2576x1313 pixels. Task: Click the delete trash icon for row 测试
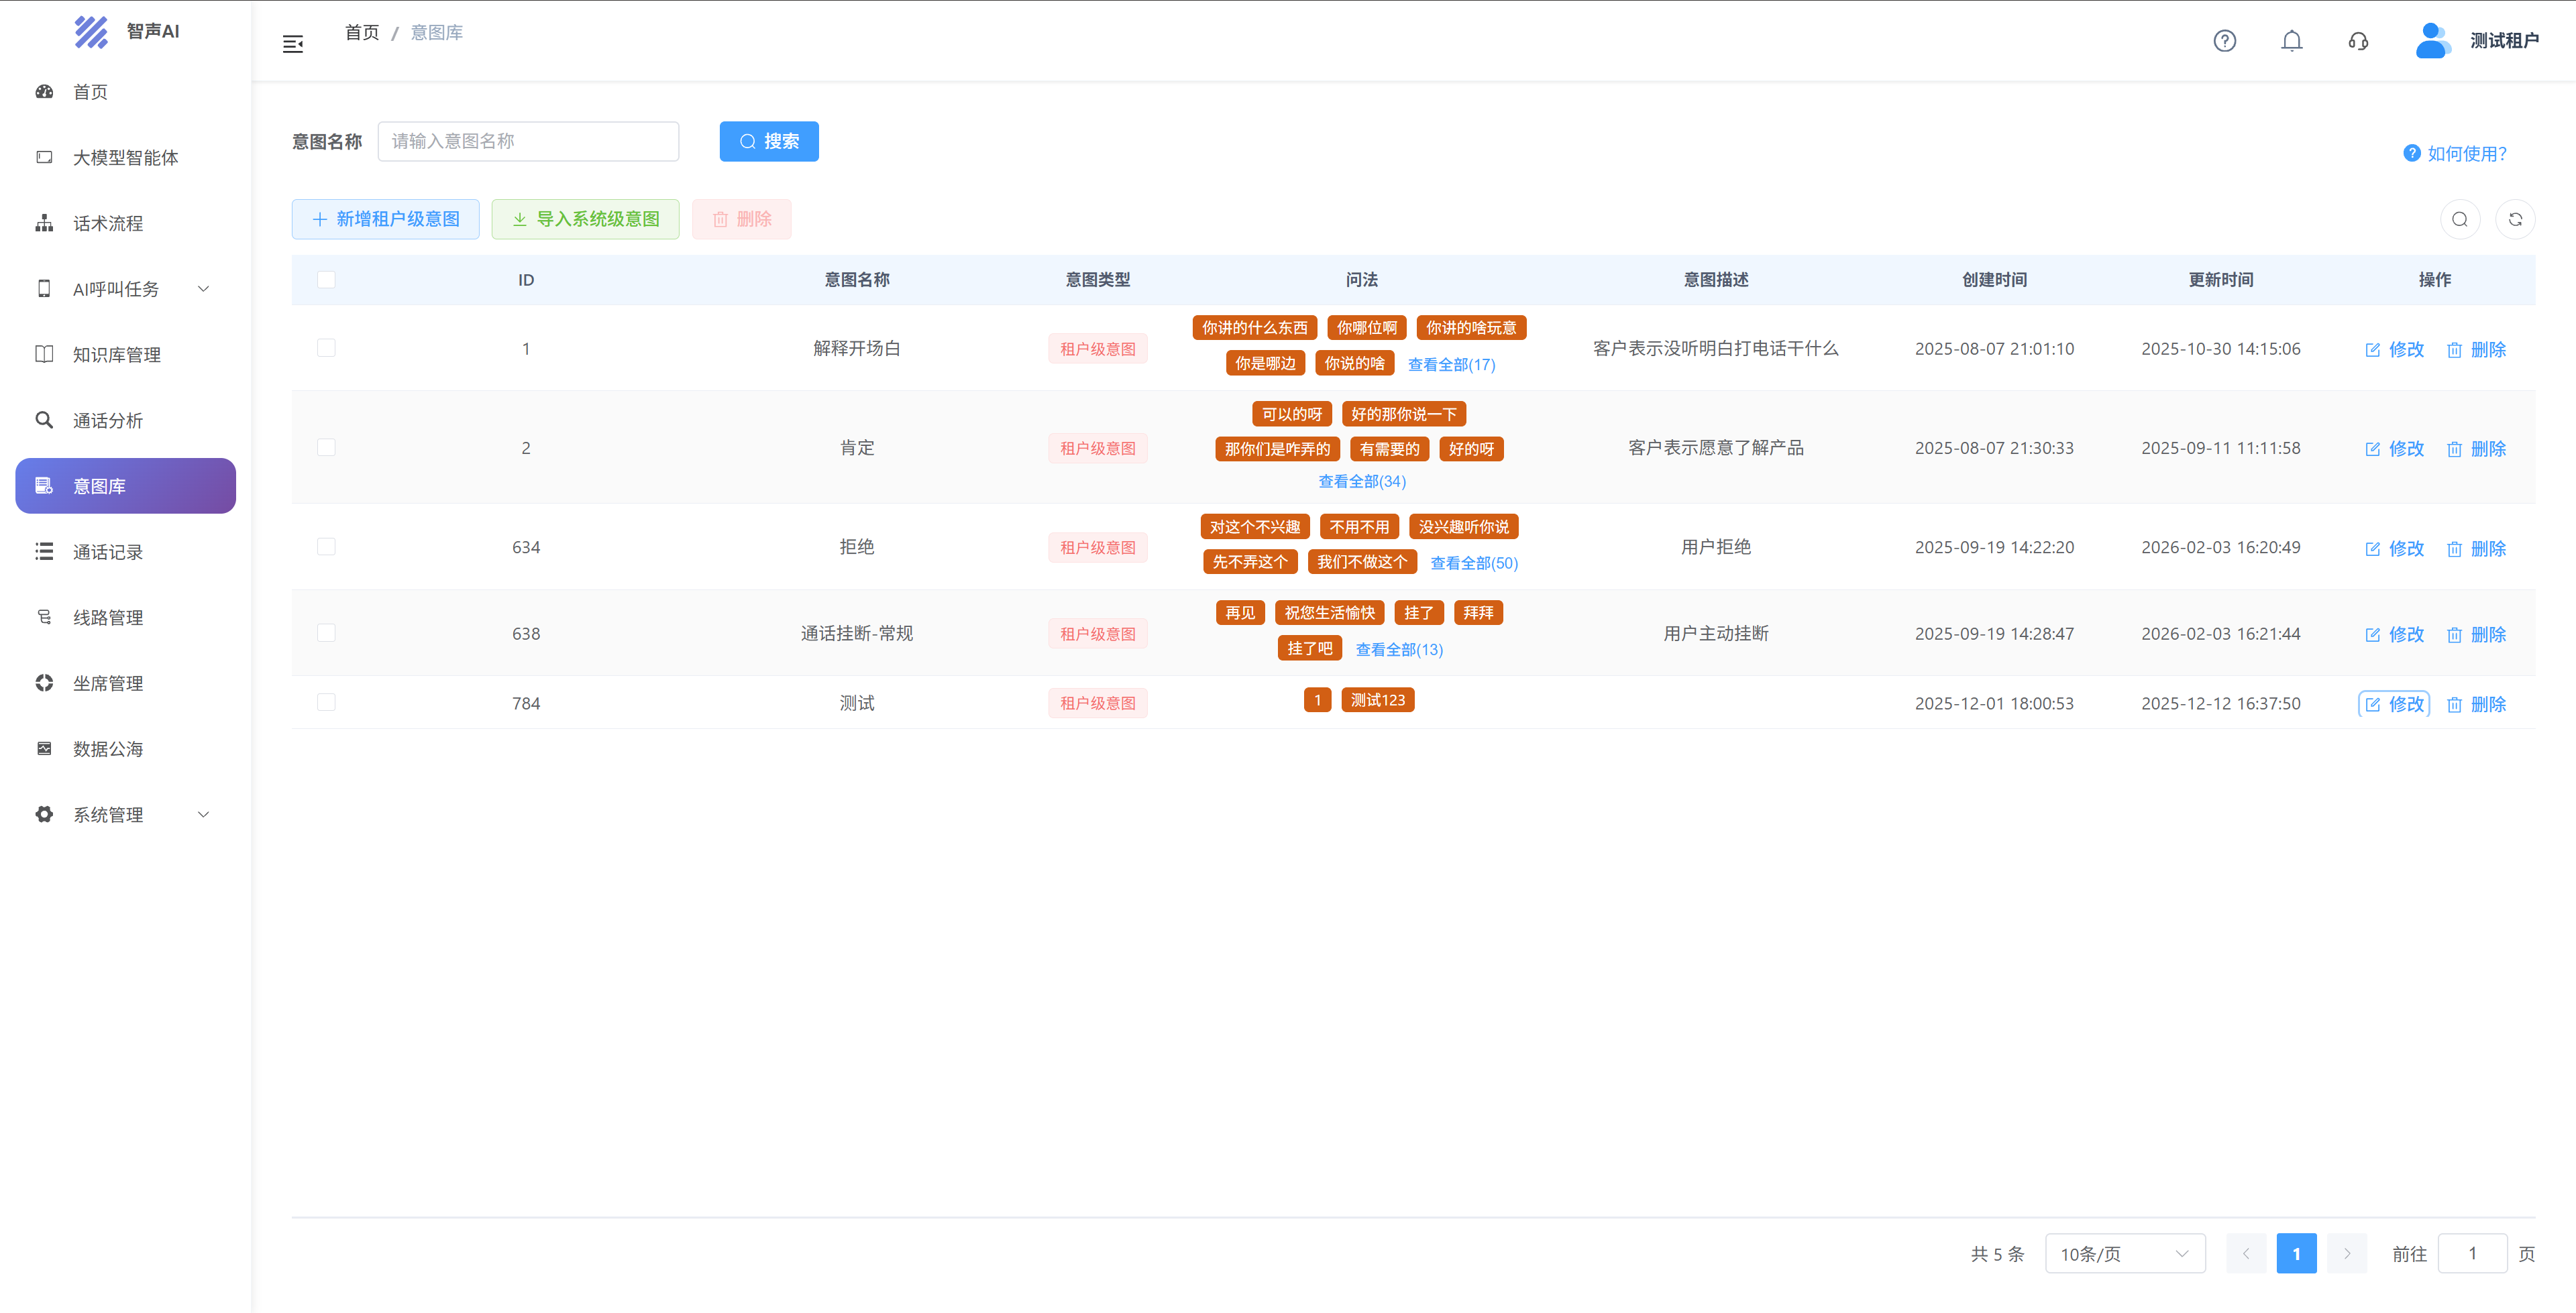pos(2454,705)
